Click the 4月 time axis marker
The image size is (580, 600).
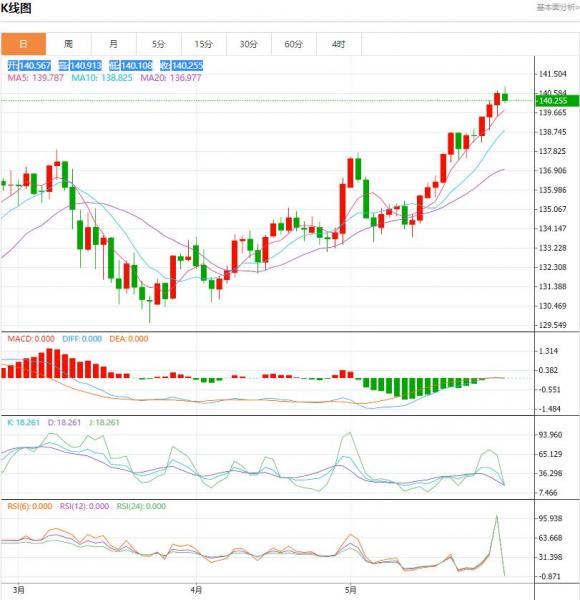point(196,590)
